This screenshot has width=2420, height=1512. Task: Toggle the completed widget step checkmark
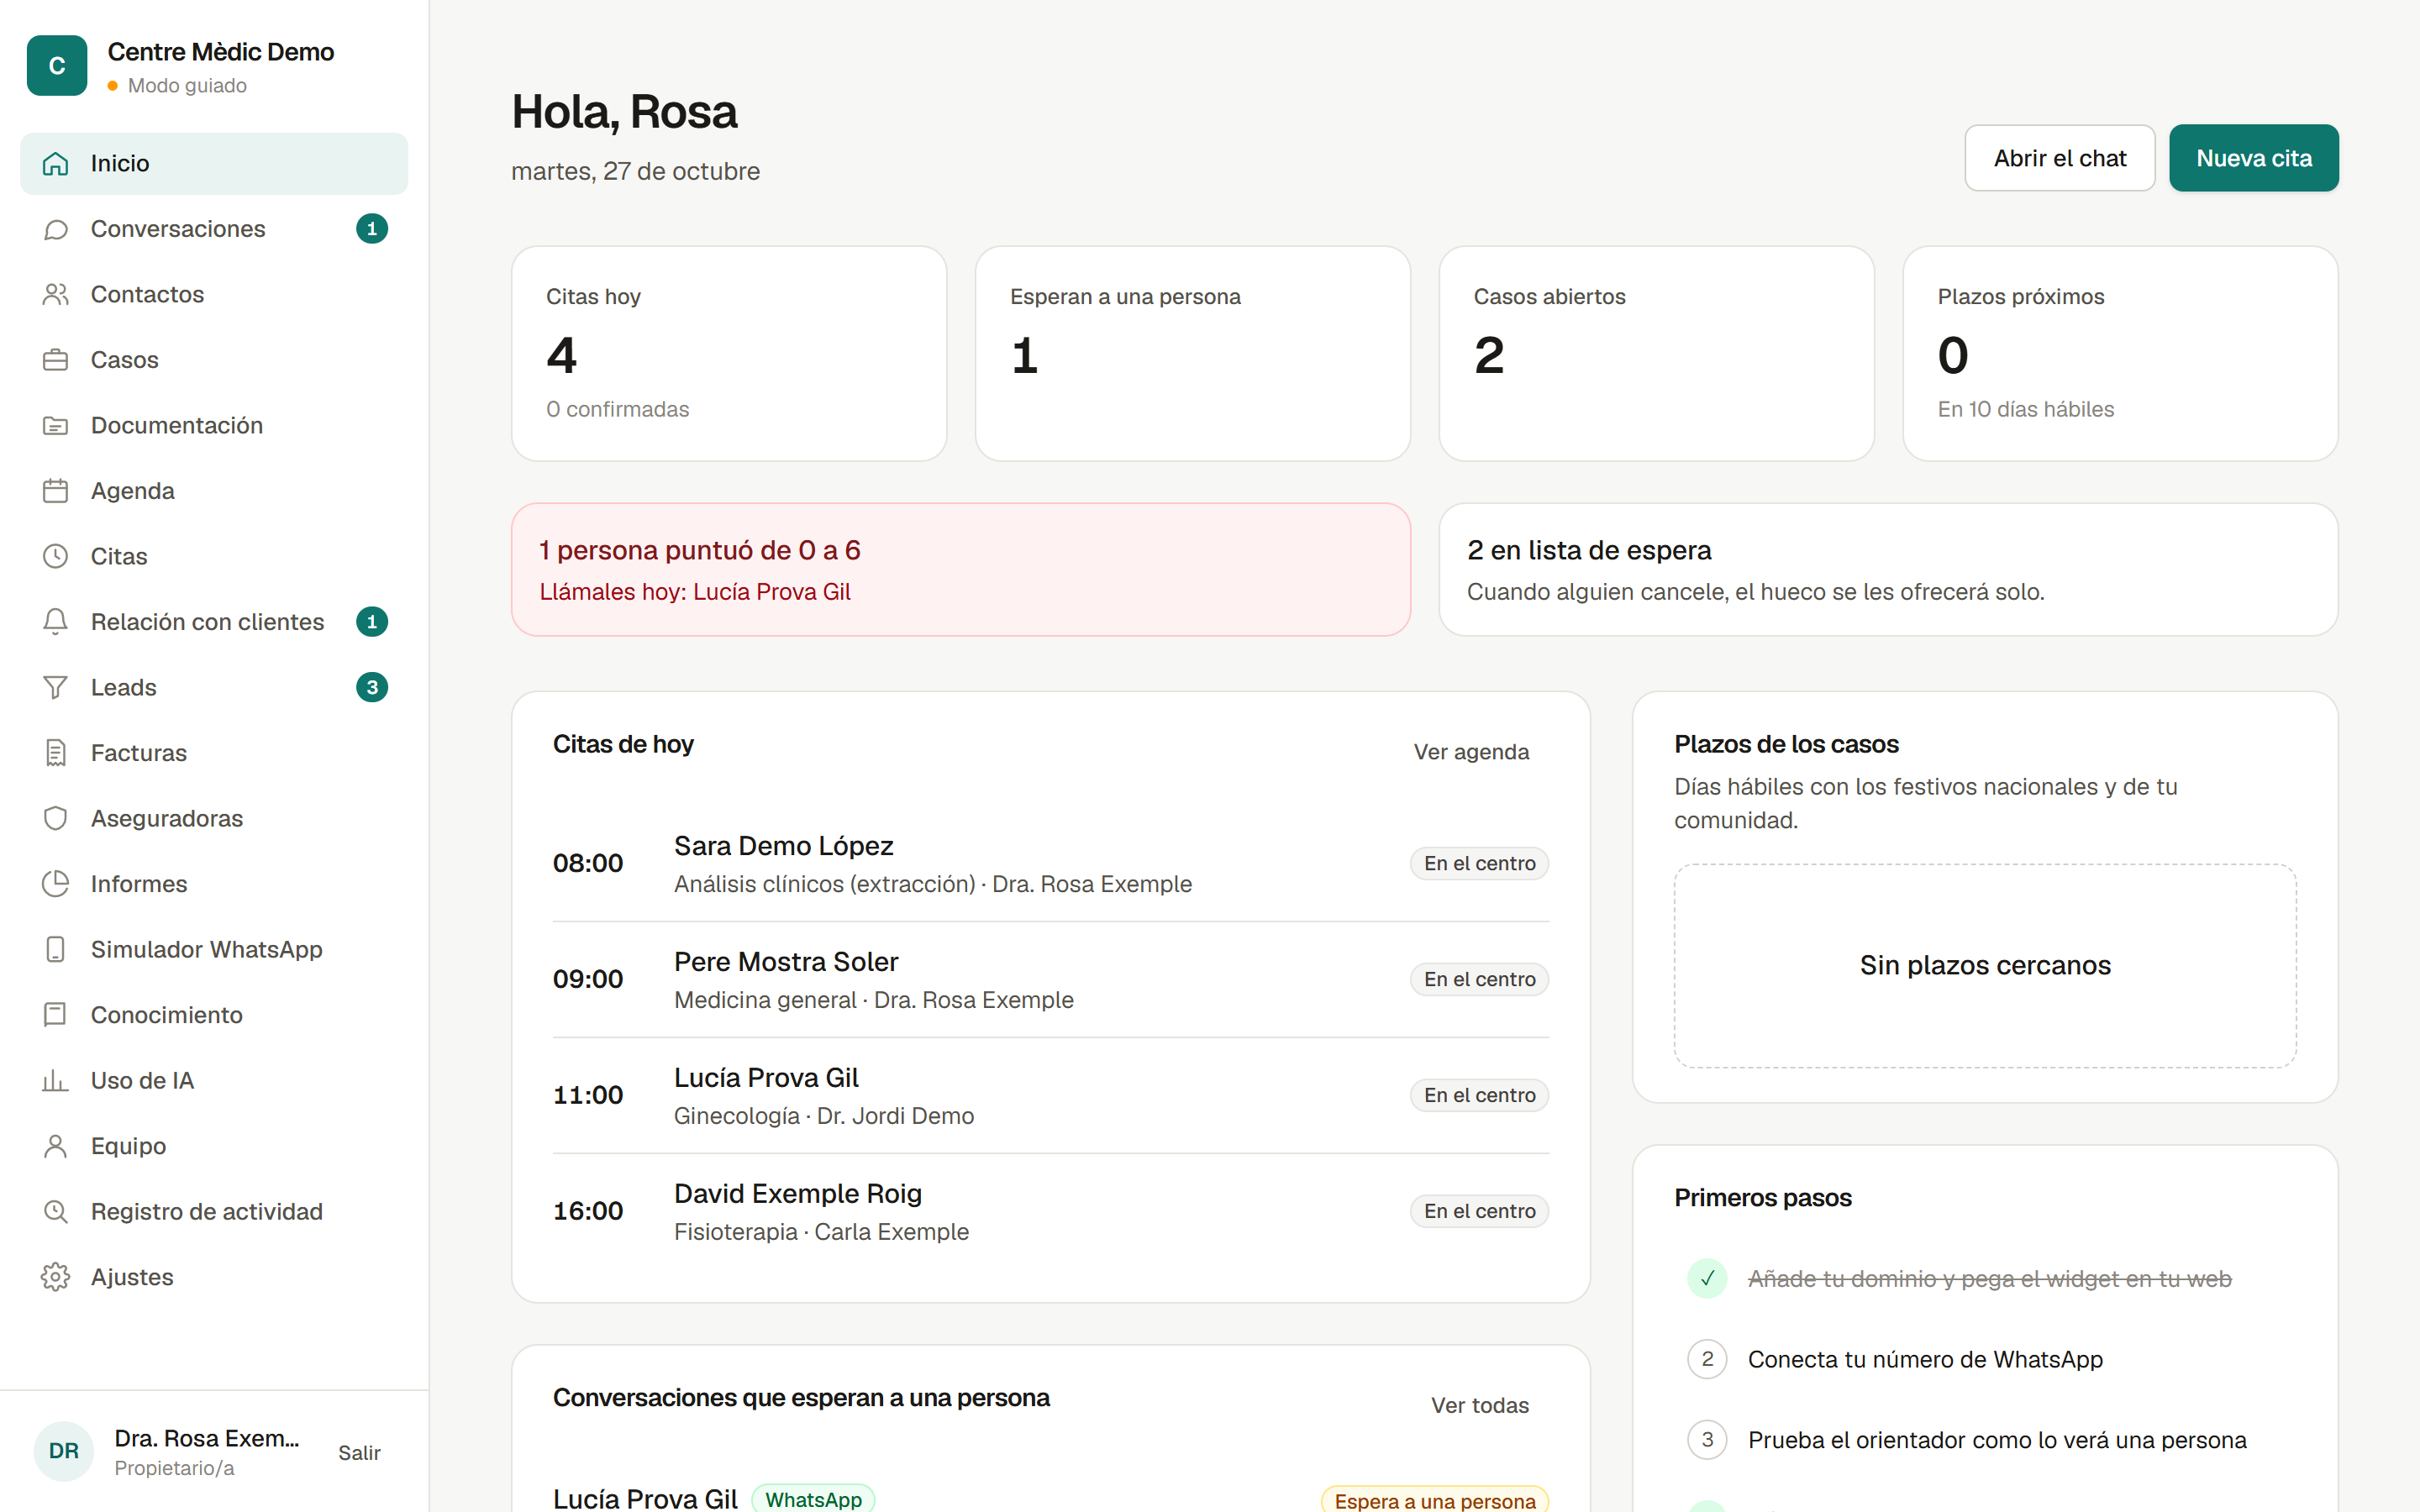(x=1707, y=1279)
